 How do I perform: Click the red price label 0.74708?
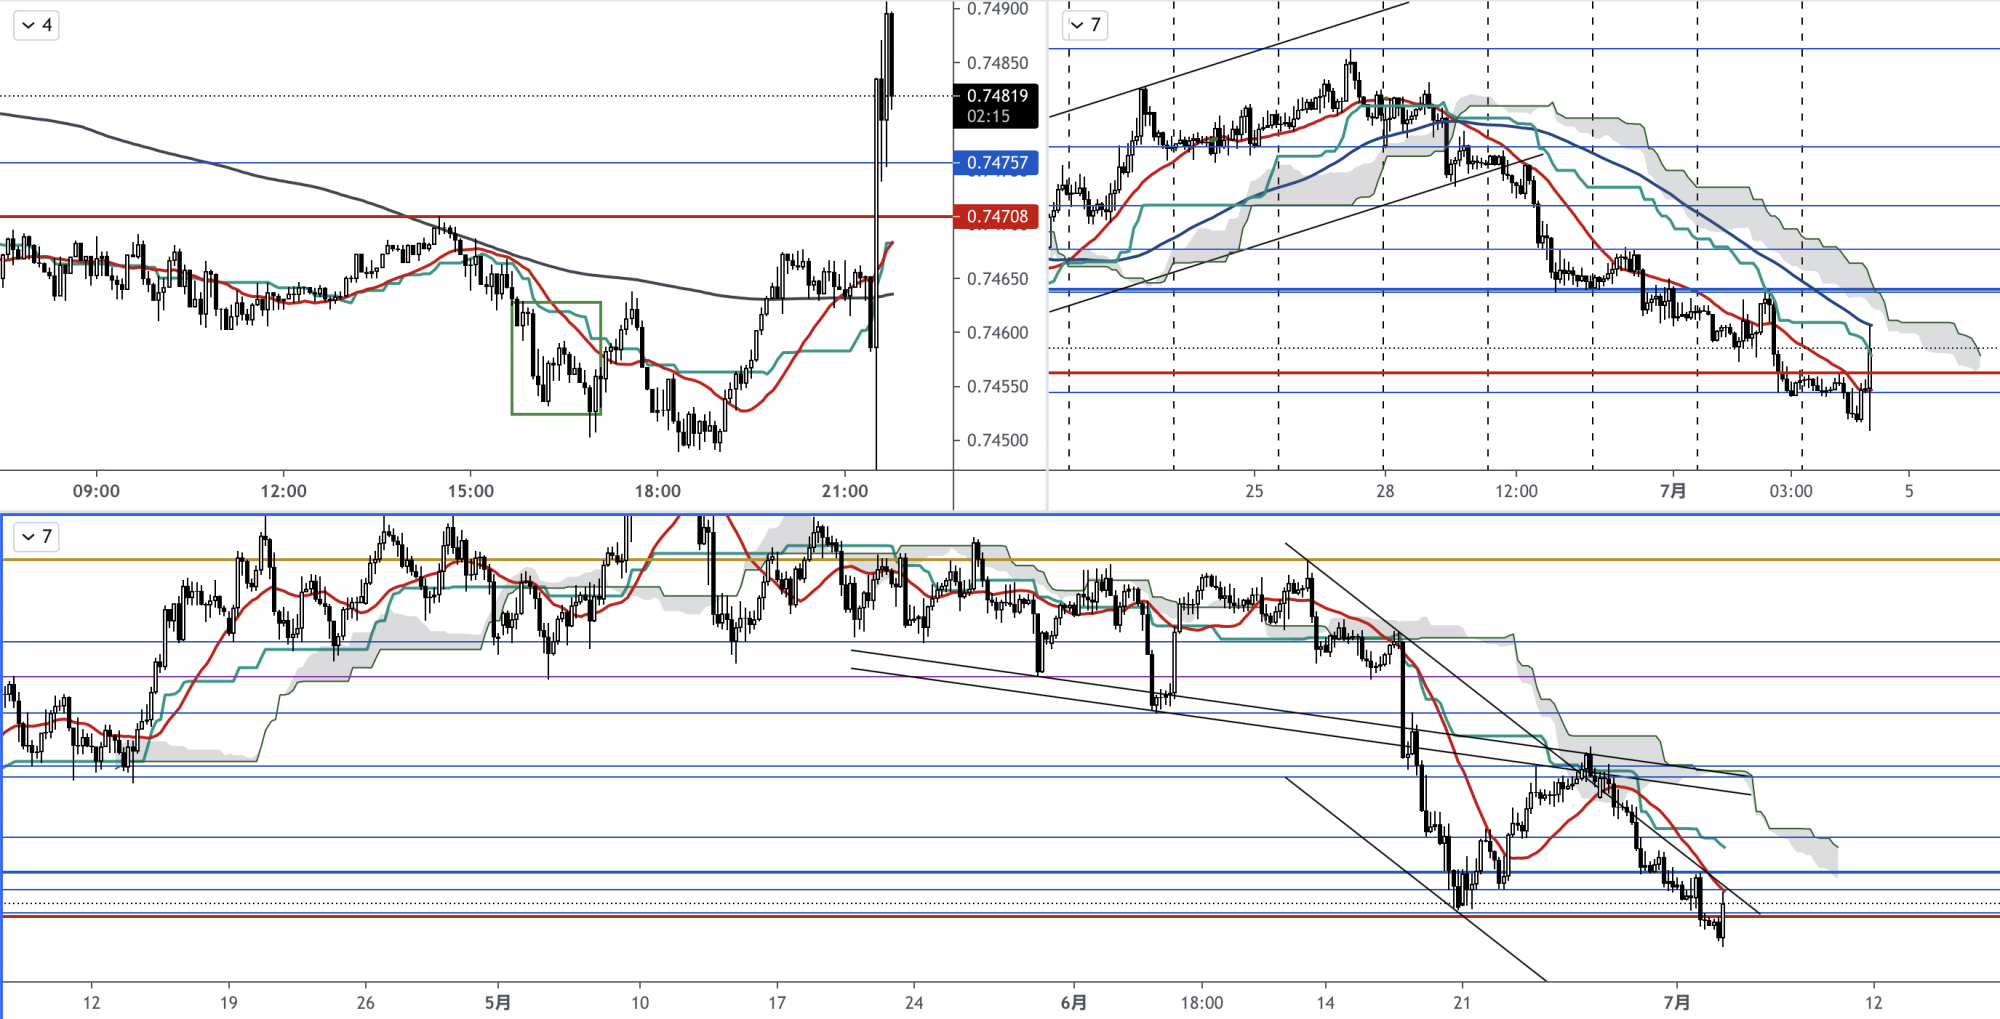point(996,217)
